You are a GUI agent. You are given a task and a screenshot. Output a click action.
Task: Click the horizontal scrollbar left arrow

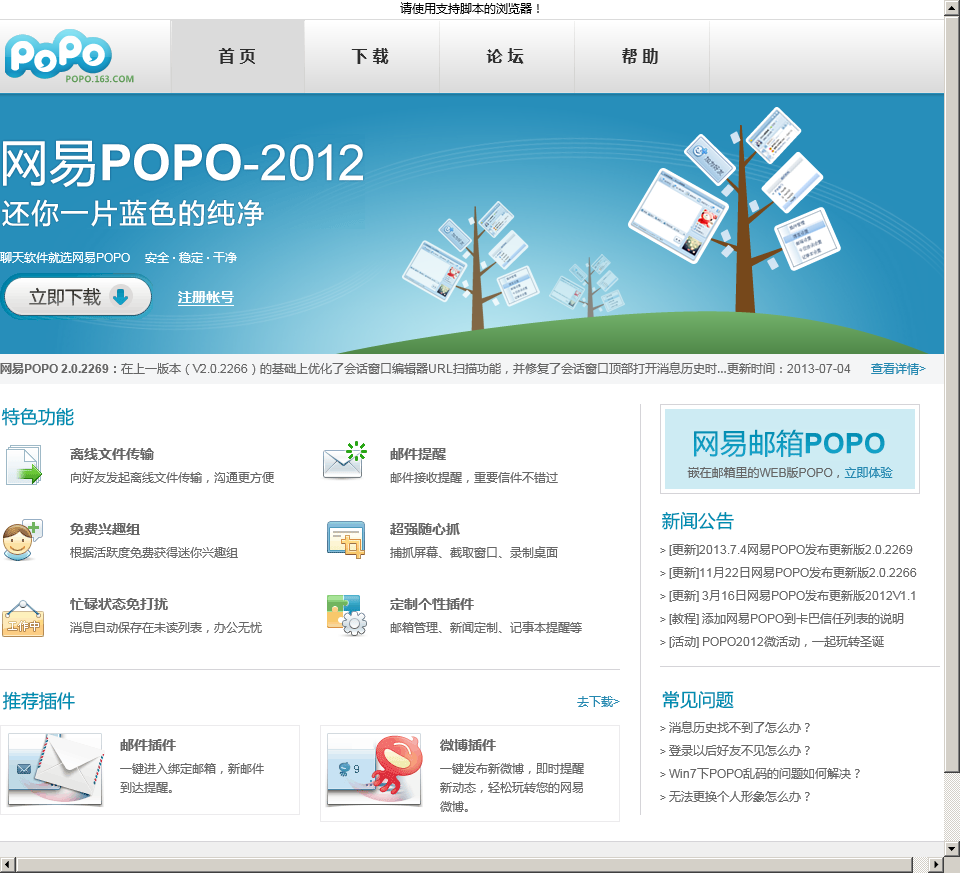point(7,864)
